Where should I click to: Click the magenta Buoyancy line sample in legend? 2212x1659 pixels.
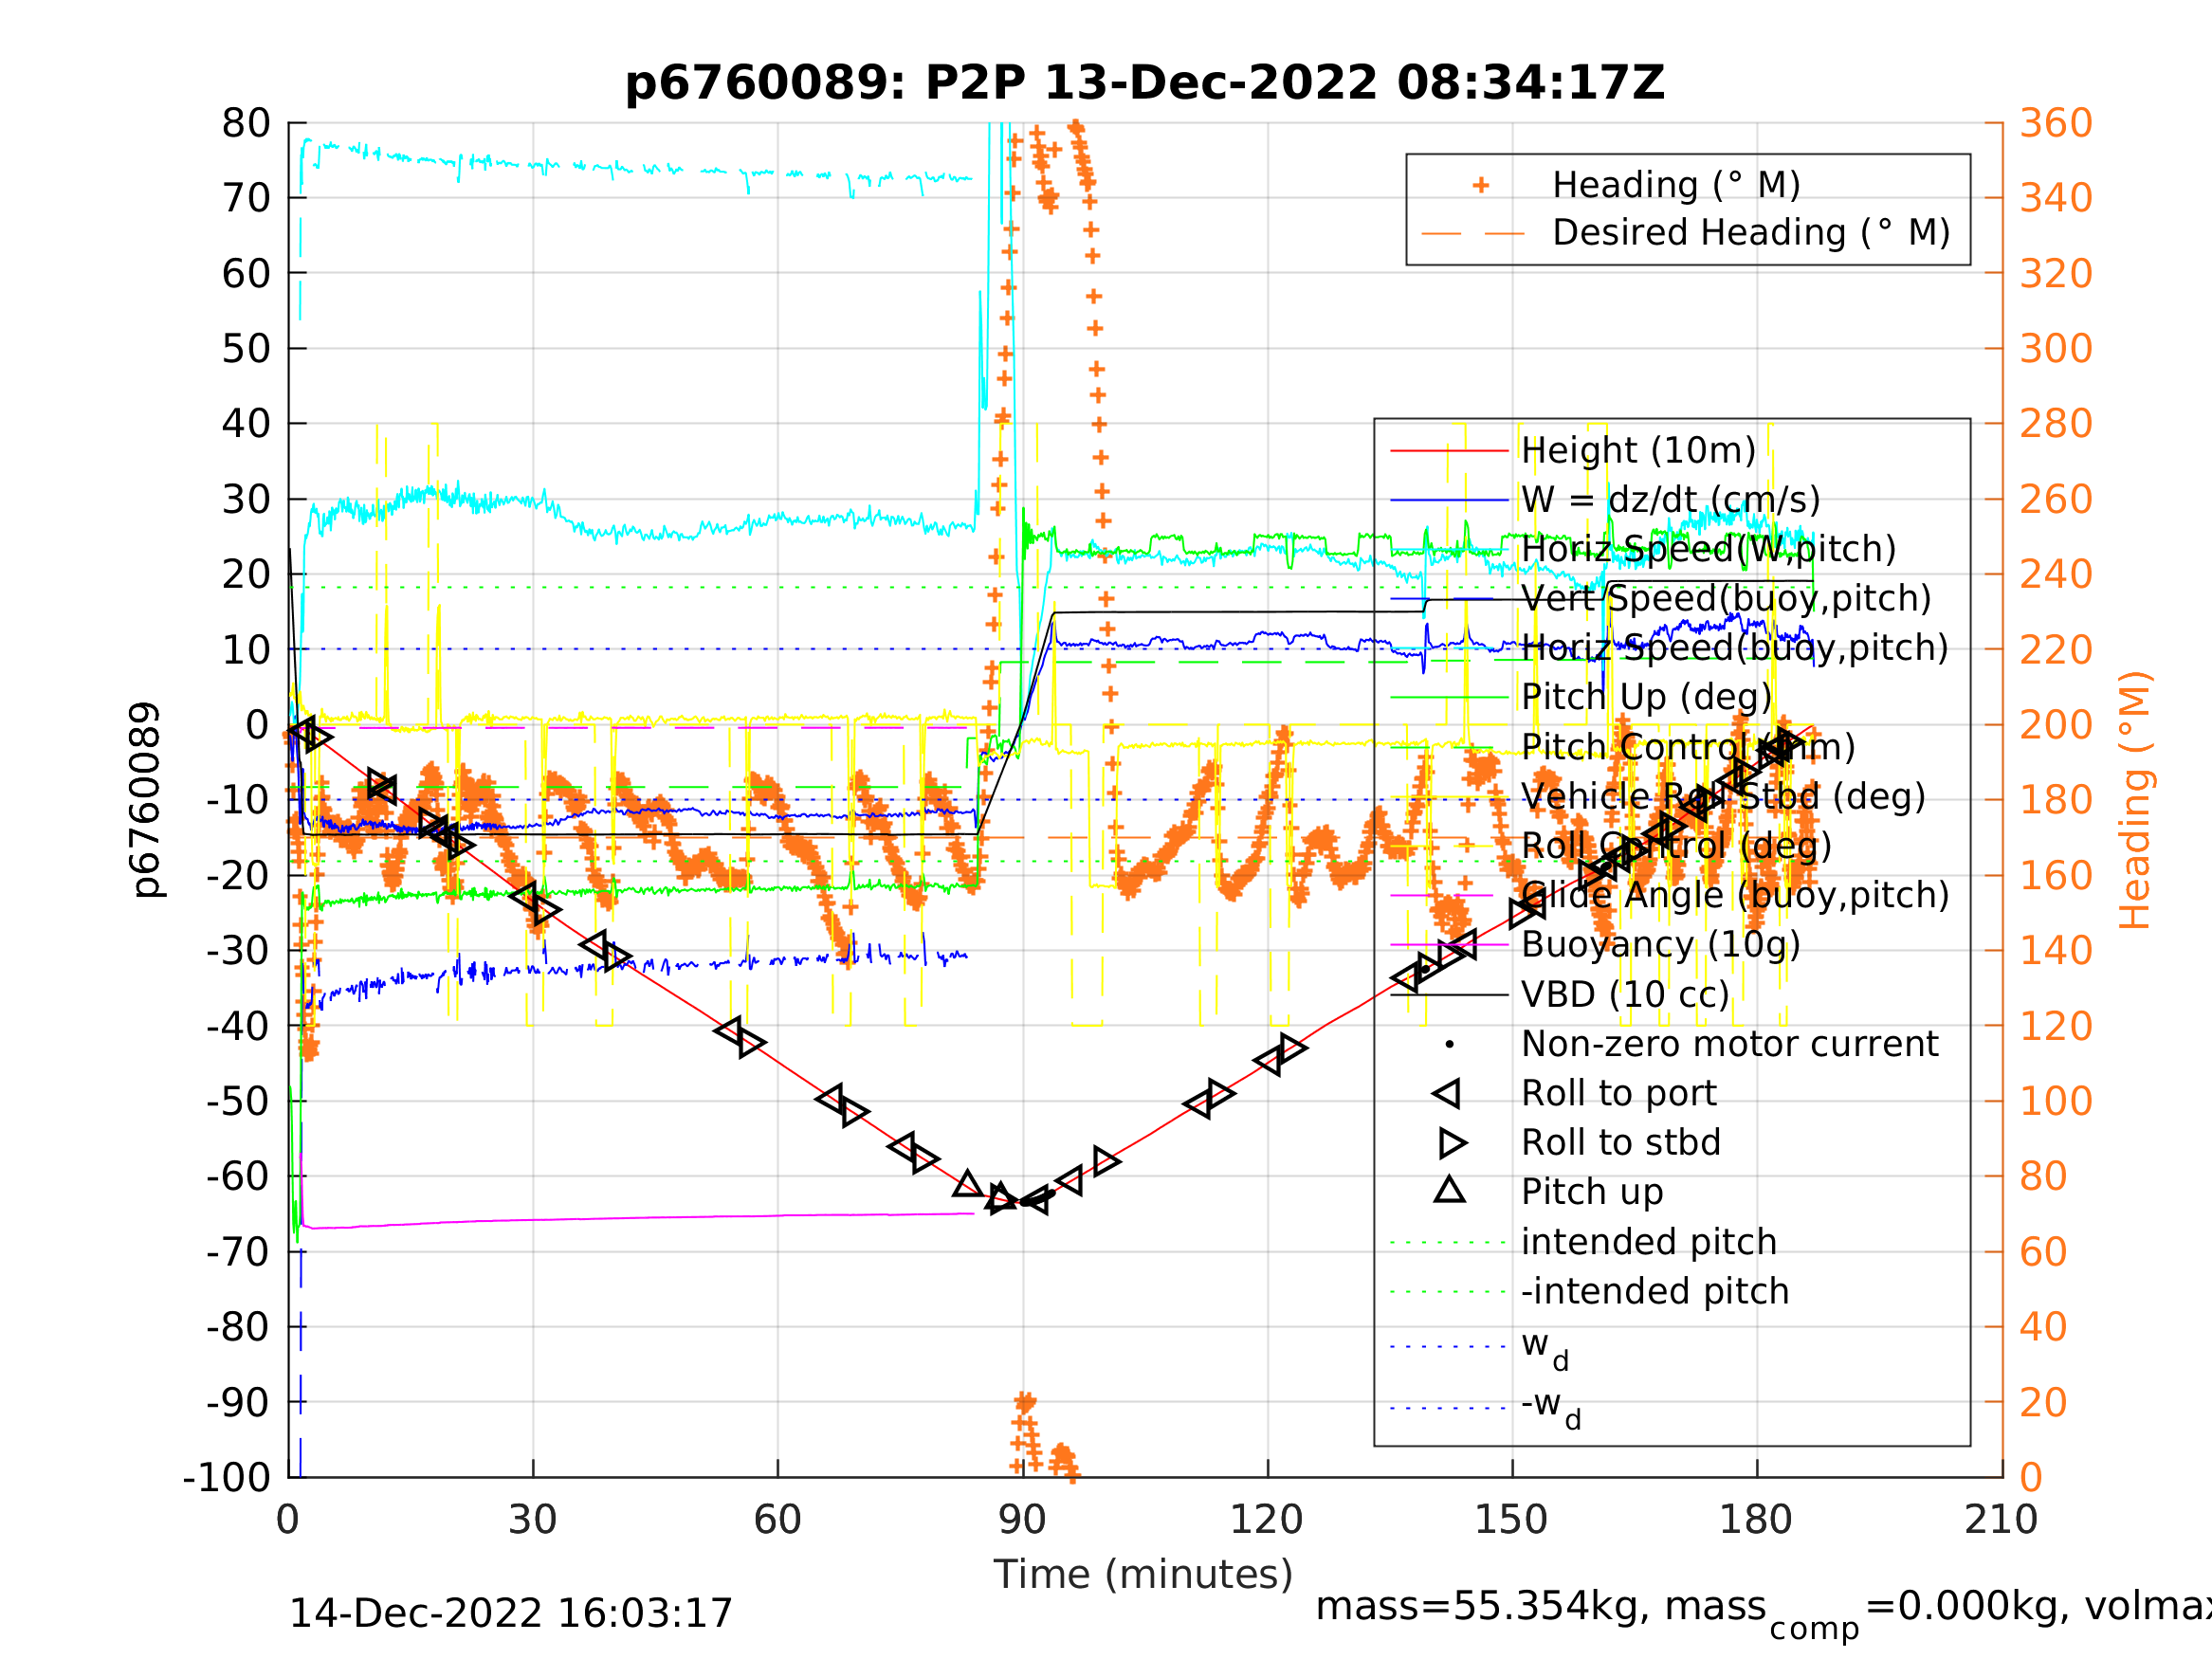[1449, 945]
